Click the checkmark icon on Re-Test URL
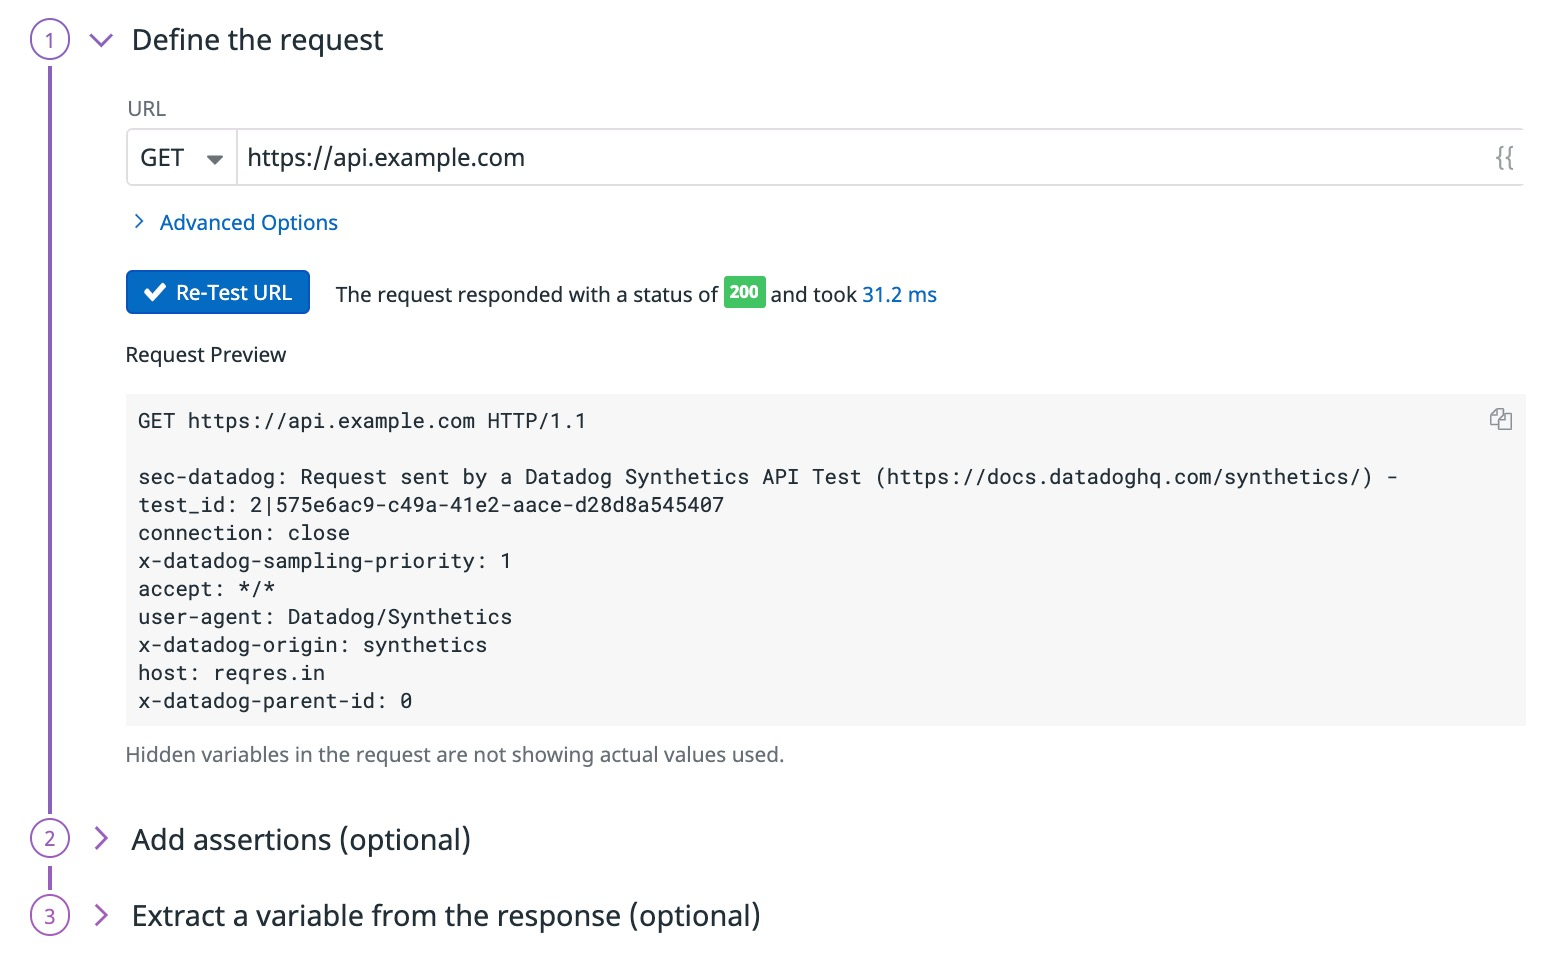Image resolution: width=1550 pixels, height=960 pixels. pos(155,292)
